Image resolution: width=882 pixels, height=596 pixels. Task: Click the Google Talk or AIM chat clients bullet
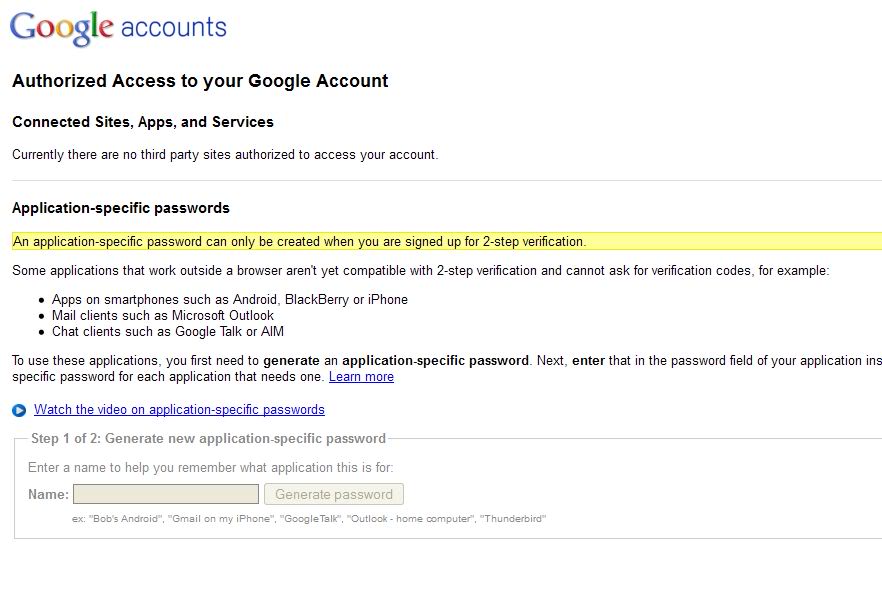pyautogui.click(x=168, y=331)
